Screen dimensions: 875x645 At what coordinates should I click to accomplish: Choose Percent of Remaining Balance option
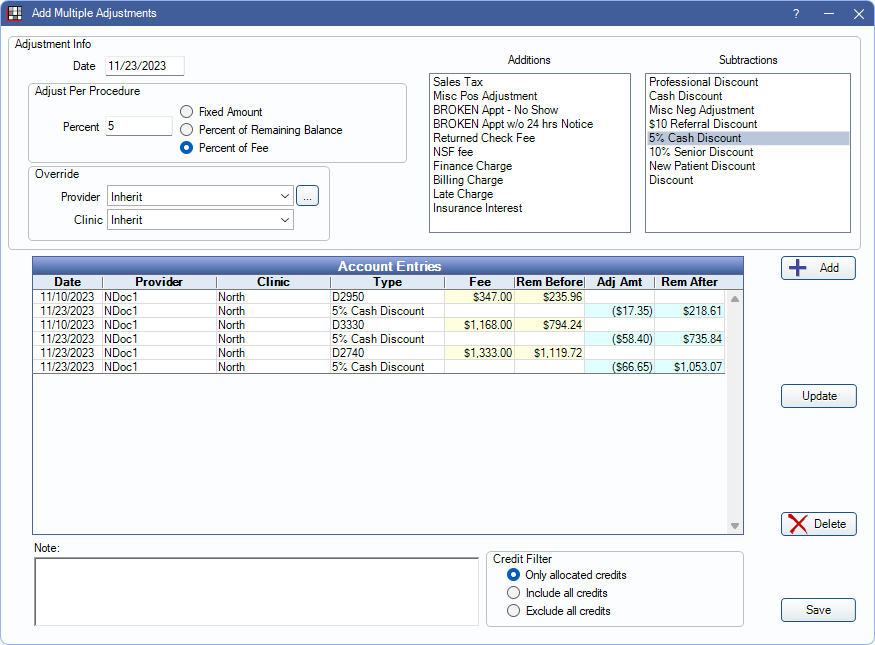click(187, 130)
